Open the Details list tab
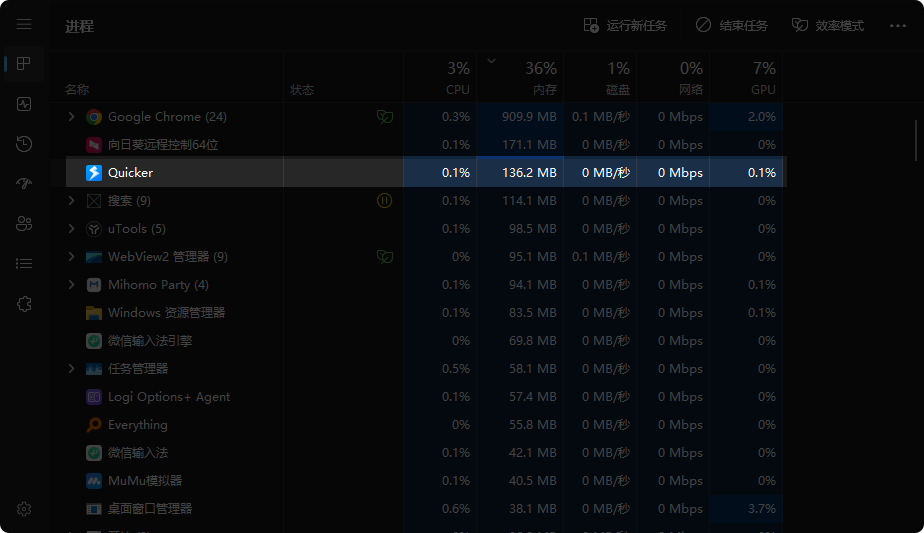This screenshot has height=533, width=924. 24,264
